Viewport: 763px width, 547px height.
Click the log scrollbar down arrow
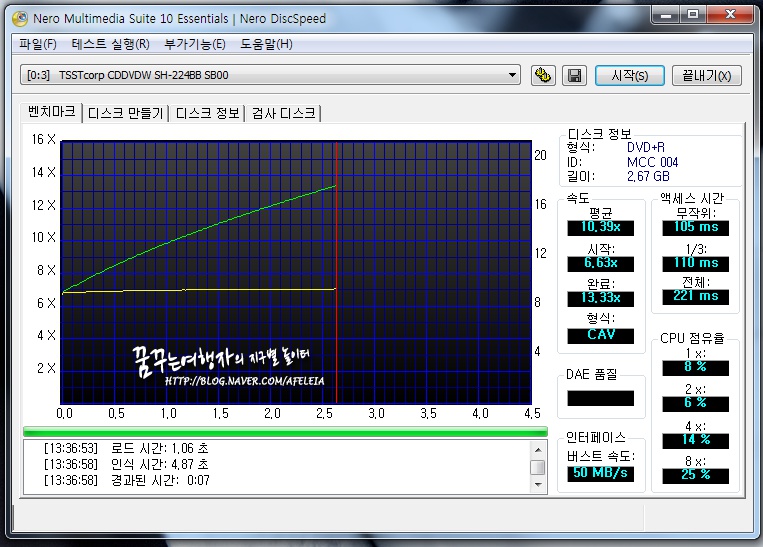tap(538, 484)
